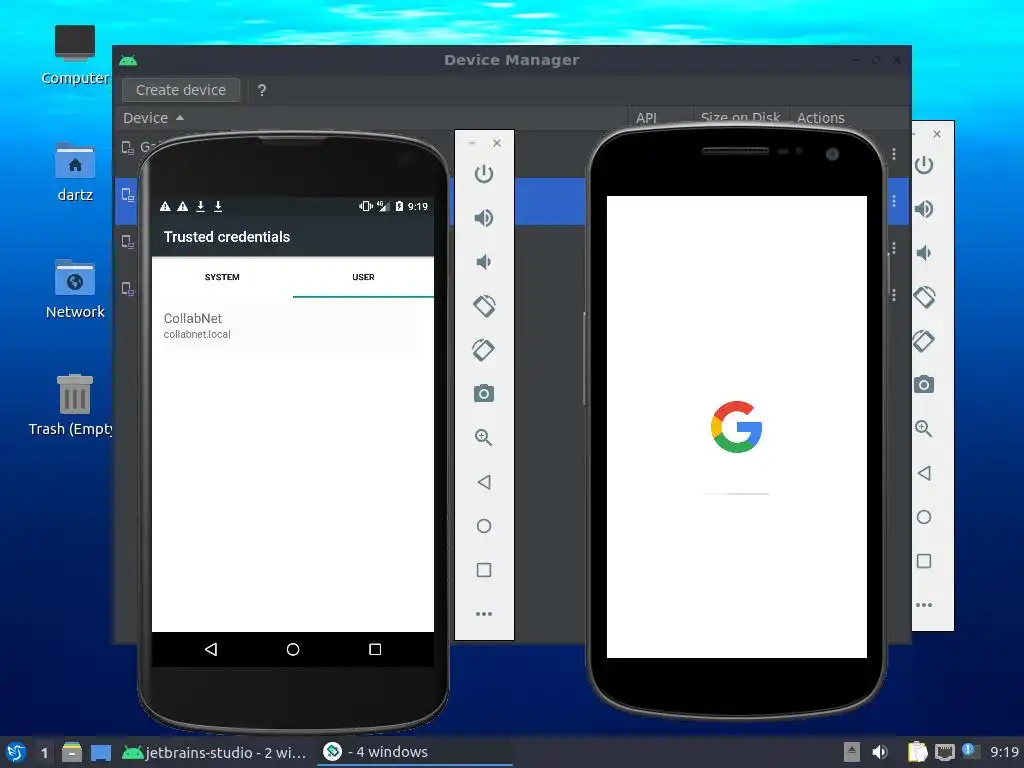Open actions menu for highlighted device row

[x=894, y=201]
